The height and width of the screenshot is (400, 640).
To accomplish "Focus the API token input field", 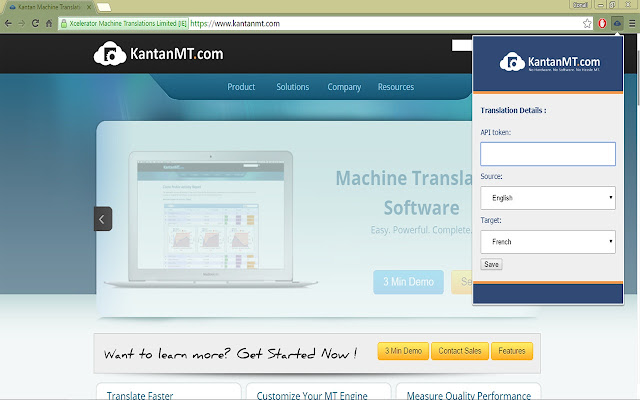I will [x=548, y=154].
